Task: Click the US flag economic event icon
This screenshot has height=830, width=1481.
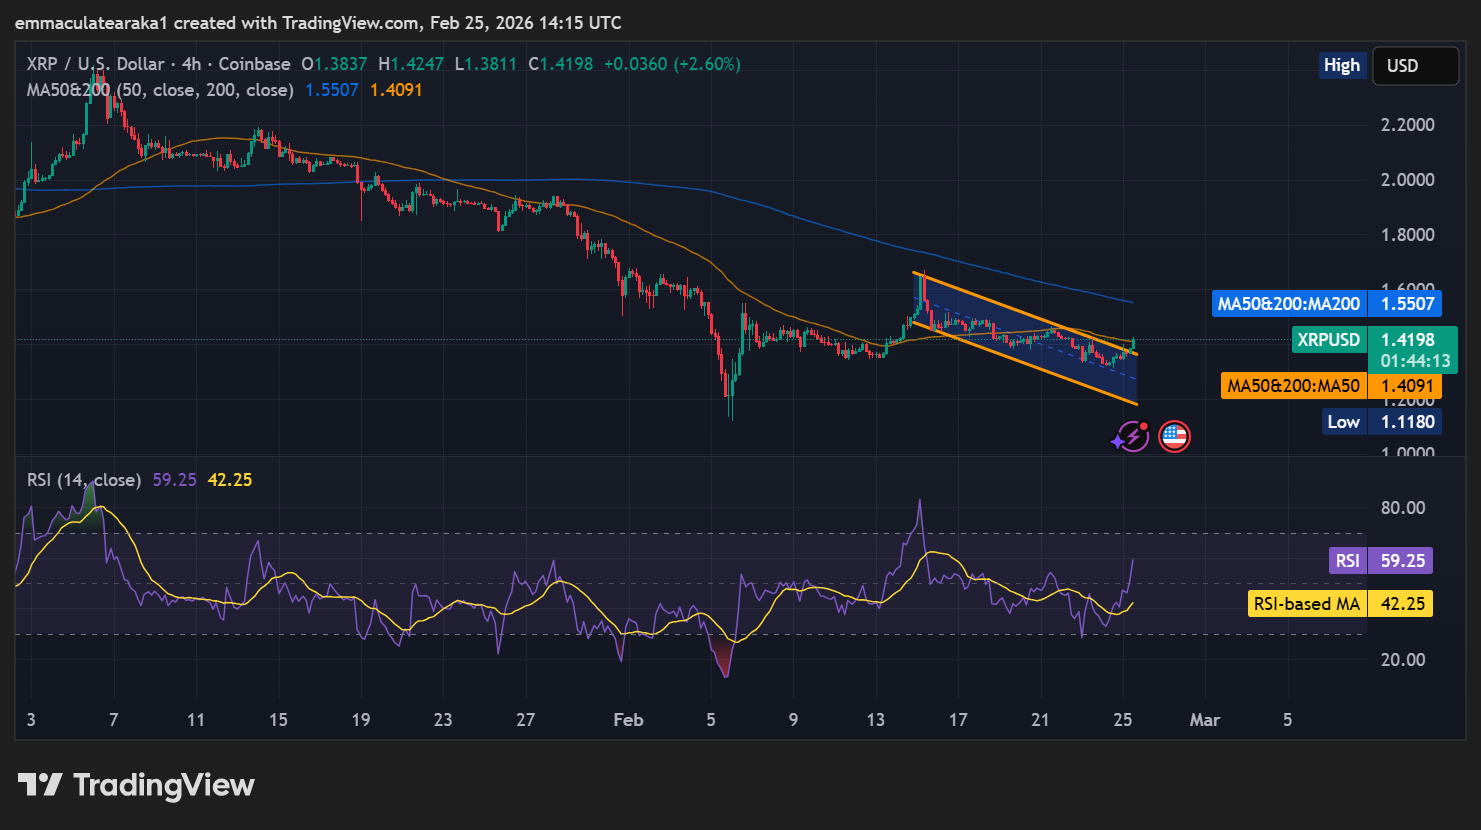Action: [1174, 437]
